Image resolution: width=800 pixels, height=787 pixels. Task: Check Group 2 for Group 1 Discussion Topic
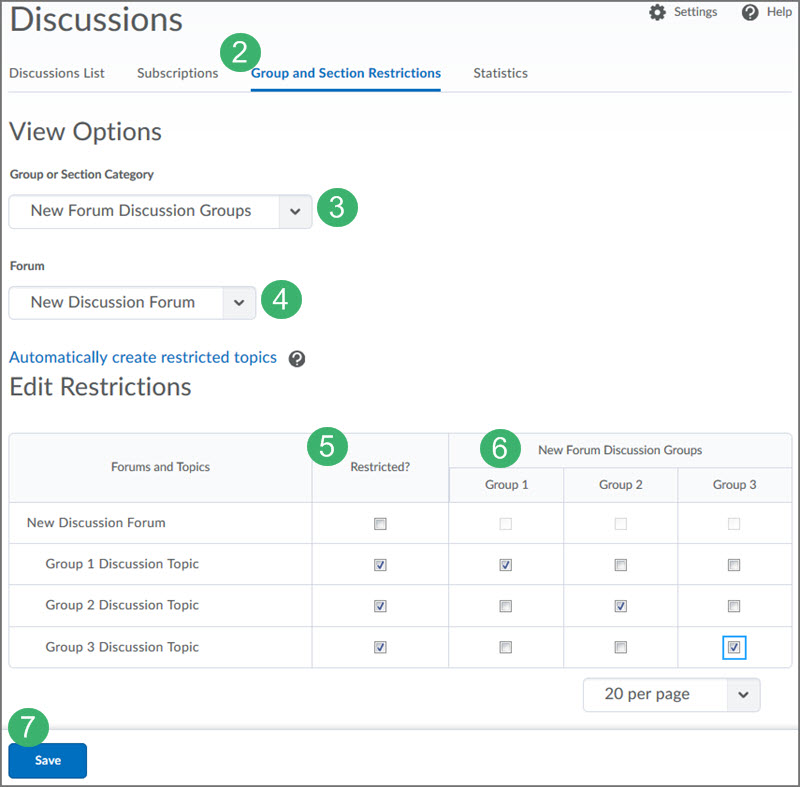pyautogui.click(x=620, y=565)
